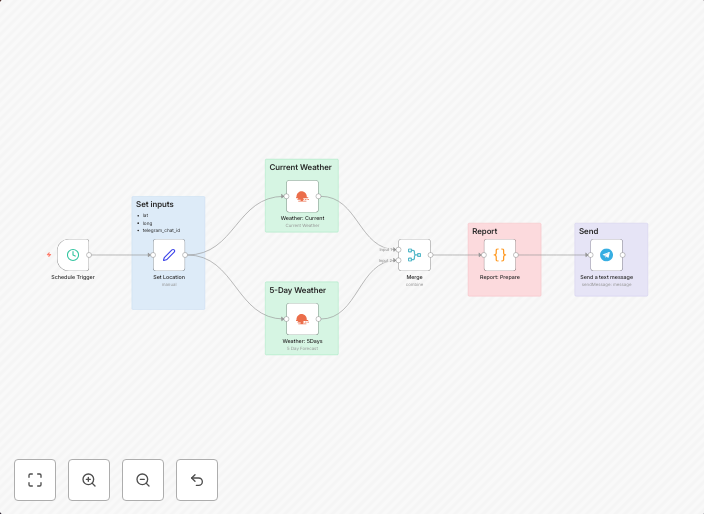Zoom out of the workflow canvas
The image size is (704, 514).
click(143, 480)
